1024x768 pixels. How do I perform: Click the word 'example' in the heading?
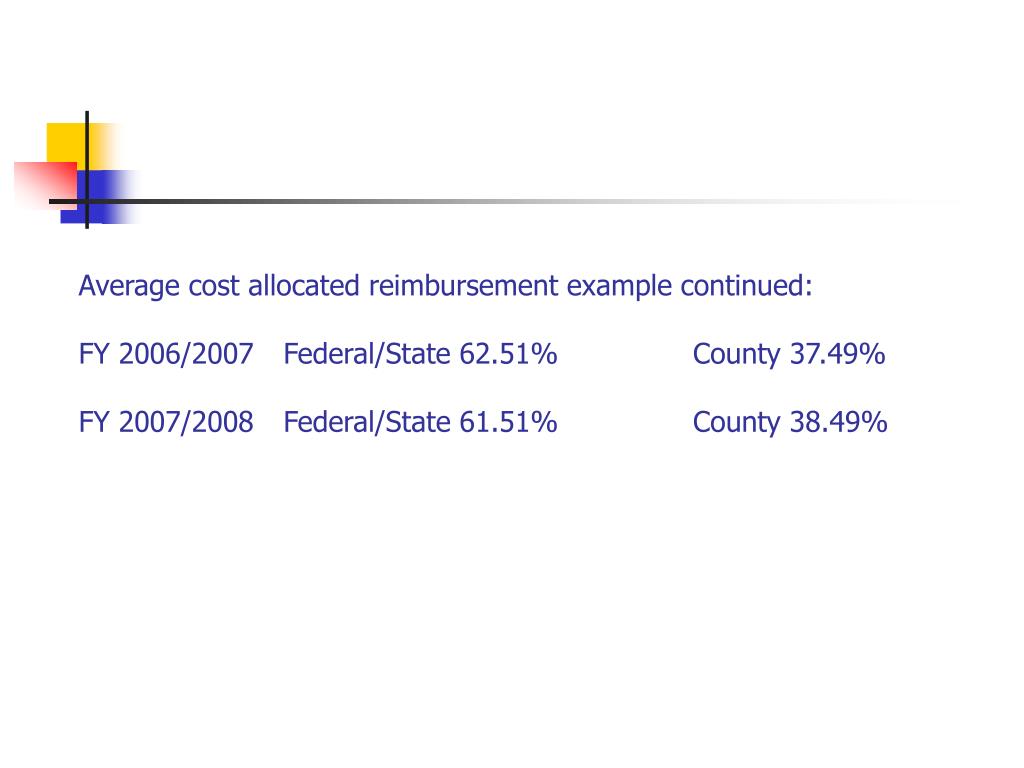click(619, 287)
